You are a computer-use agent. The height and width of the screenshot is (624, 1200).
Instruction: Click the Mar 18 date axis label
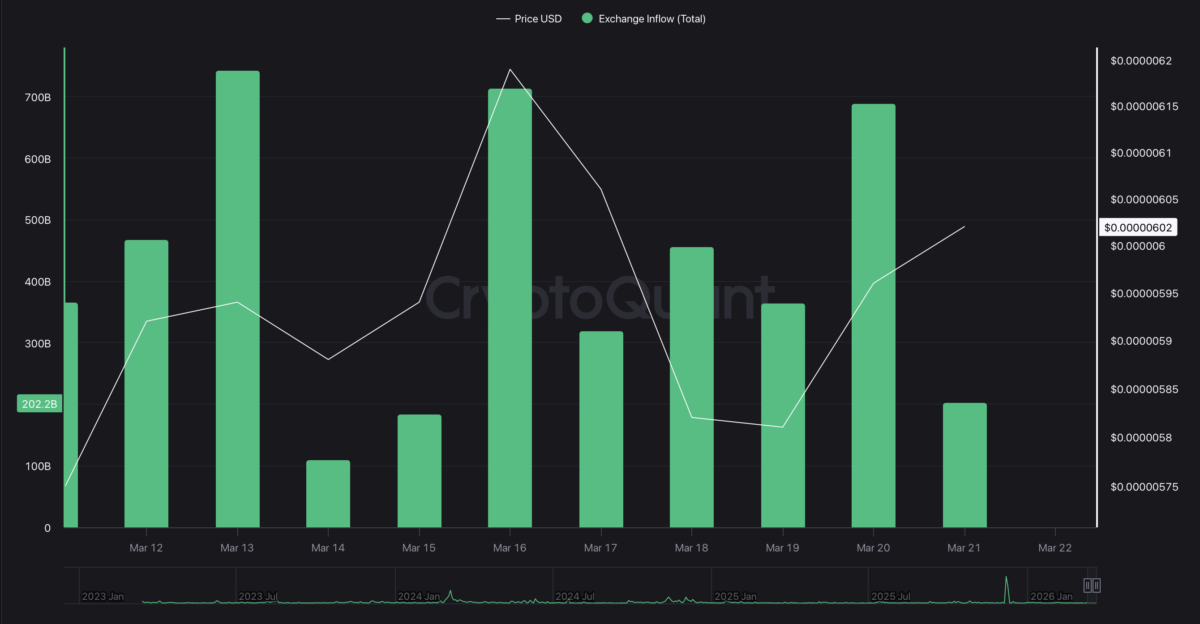pos(692,548)
